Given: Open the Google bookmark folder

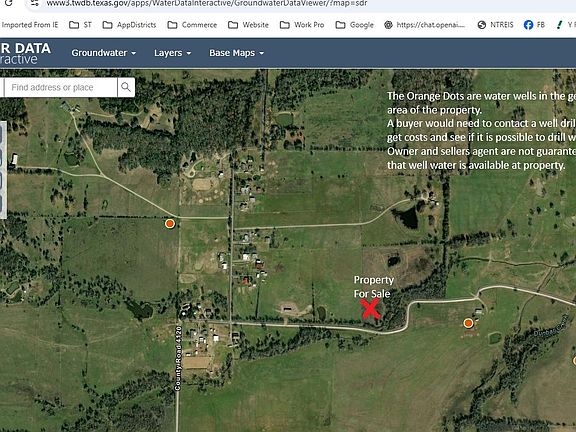Looking at the screenshot, I should pos(354,25).
